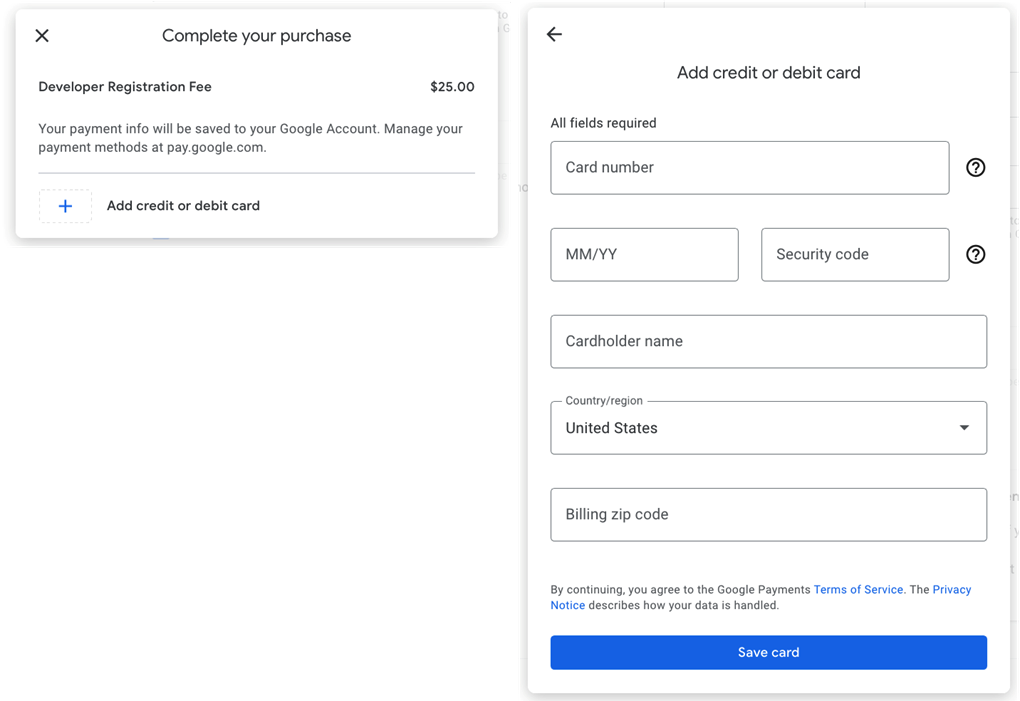This screenshot has width=1020, height=701.
Task: Click the Country/region dropdown arrow
Action: (x=964, y=428)
